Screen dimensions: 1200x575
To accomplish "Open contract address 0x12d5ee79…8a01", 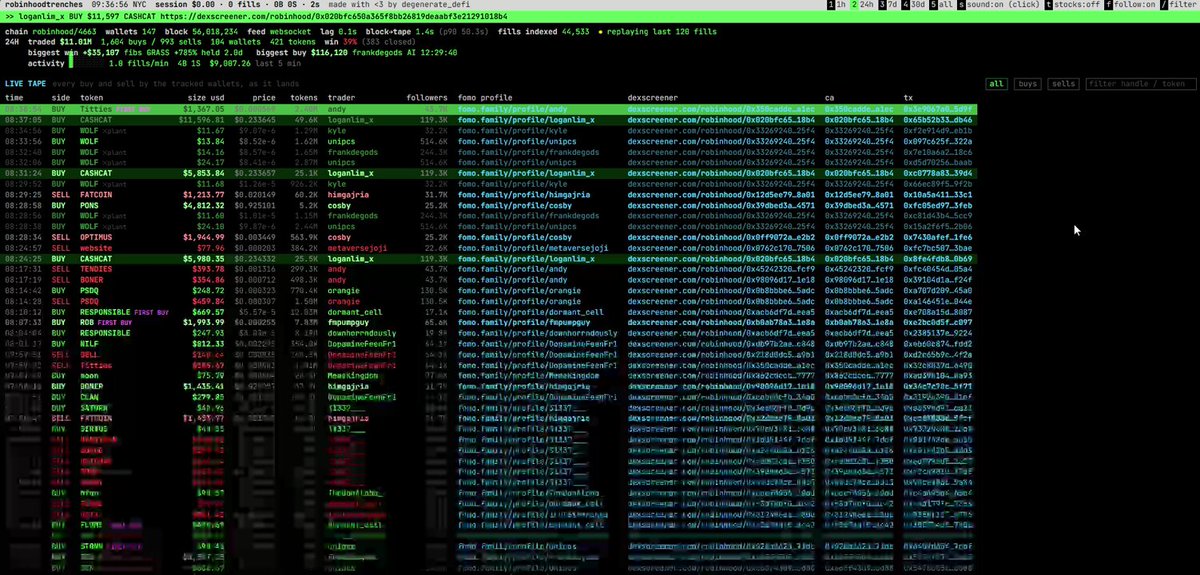I will coord(859,193).
